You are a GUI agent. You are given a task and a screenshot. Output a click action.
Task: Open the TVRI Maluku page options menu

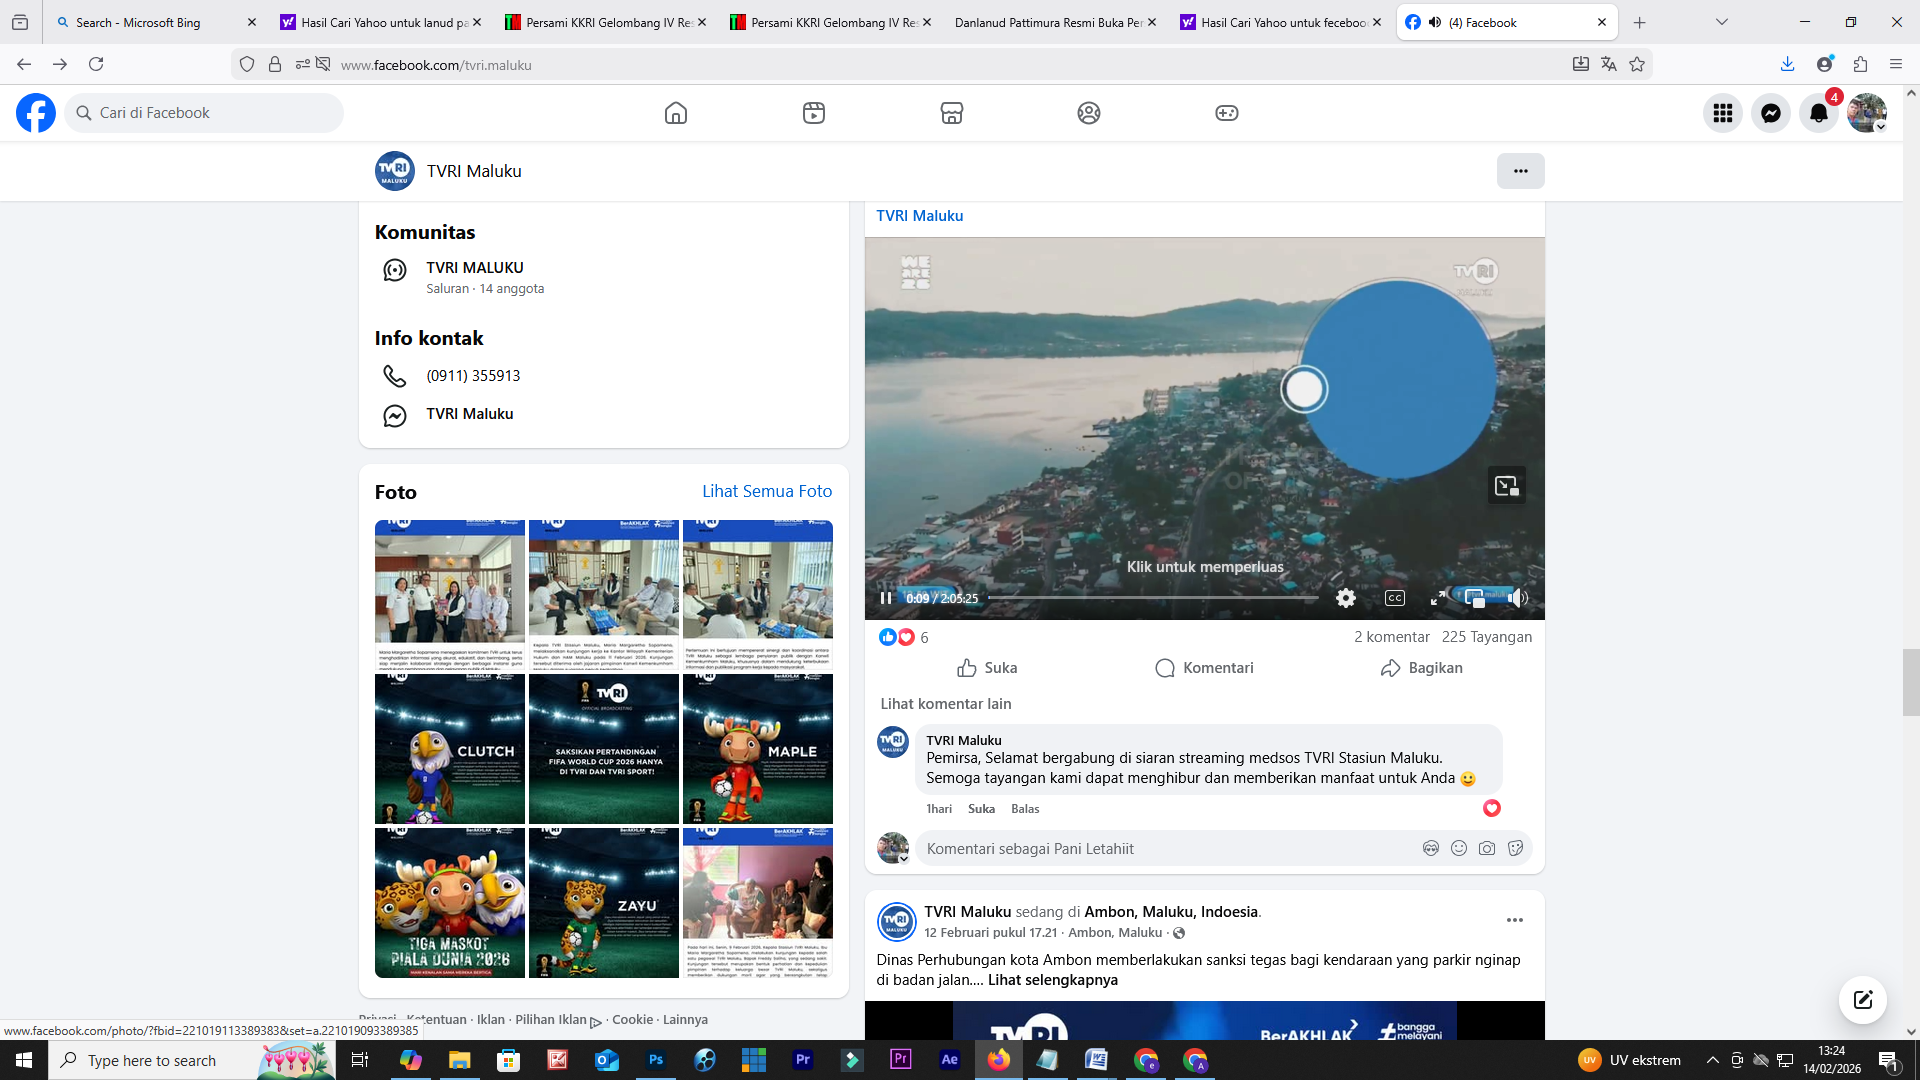pos(1520,171)
